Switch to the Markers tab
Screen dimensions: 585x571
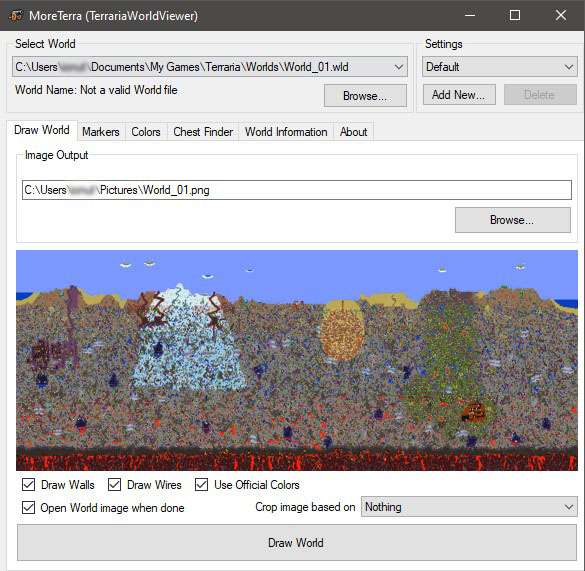101,132
